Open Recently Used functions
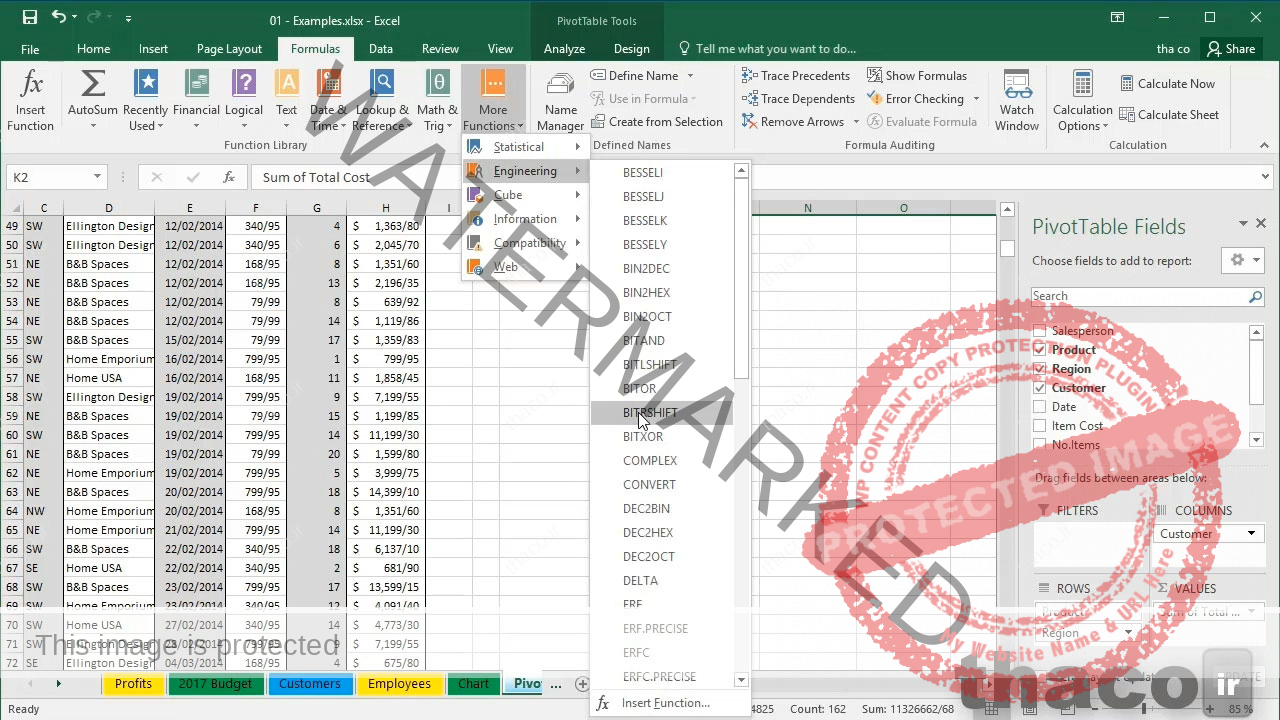 (146, 100)
